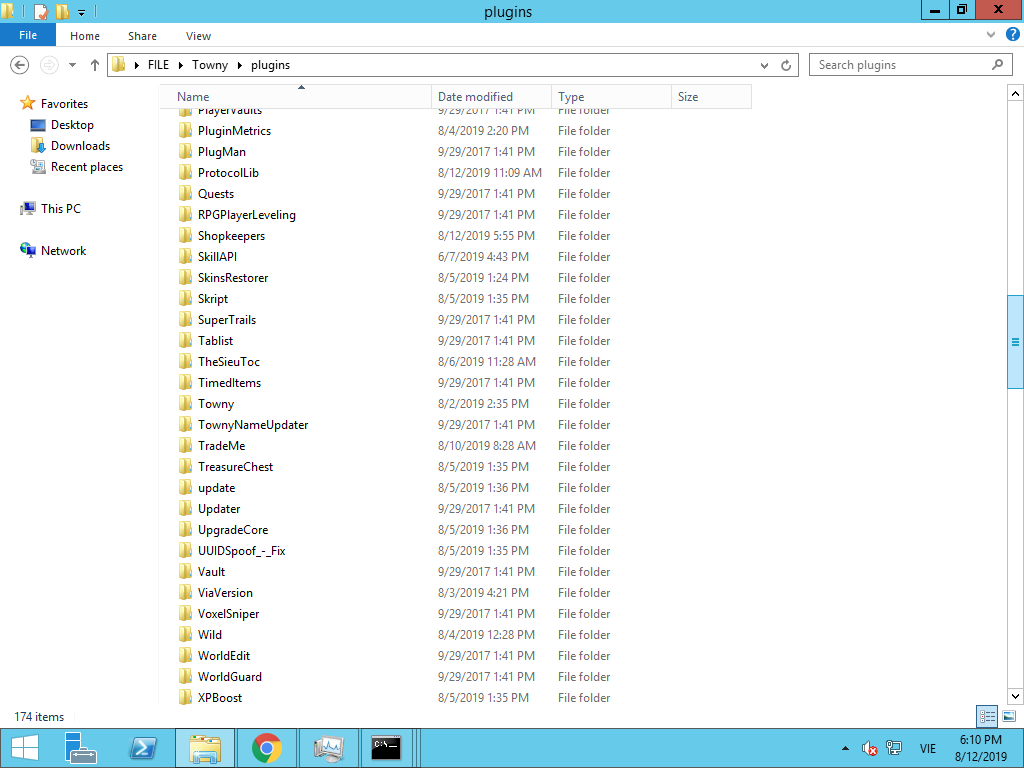Select the PluginMetrics folder icon
This screenshot has height=768, width=1024.
(x=185, y=131)
